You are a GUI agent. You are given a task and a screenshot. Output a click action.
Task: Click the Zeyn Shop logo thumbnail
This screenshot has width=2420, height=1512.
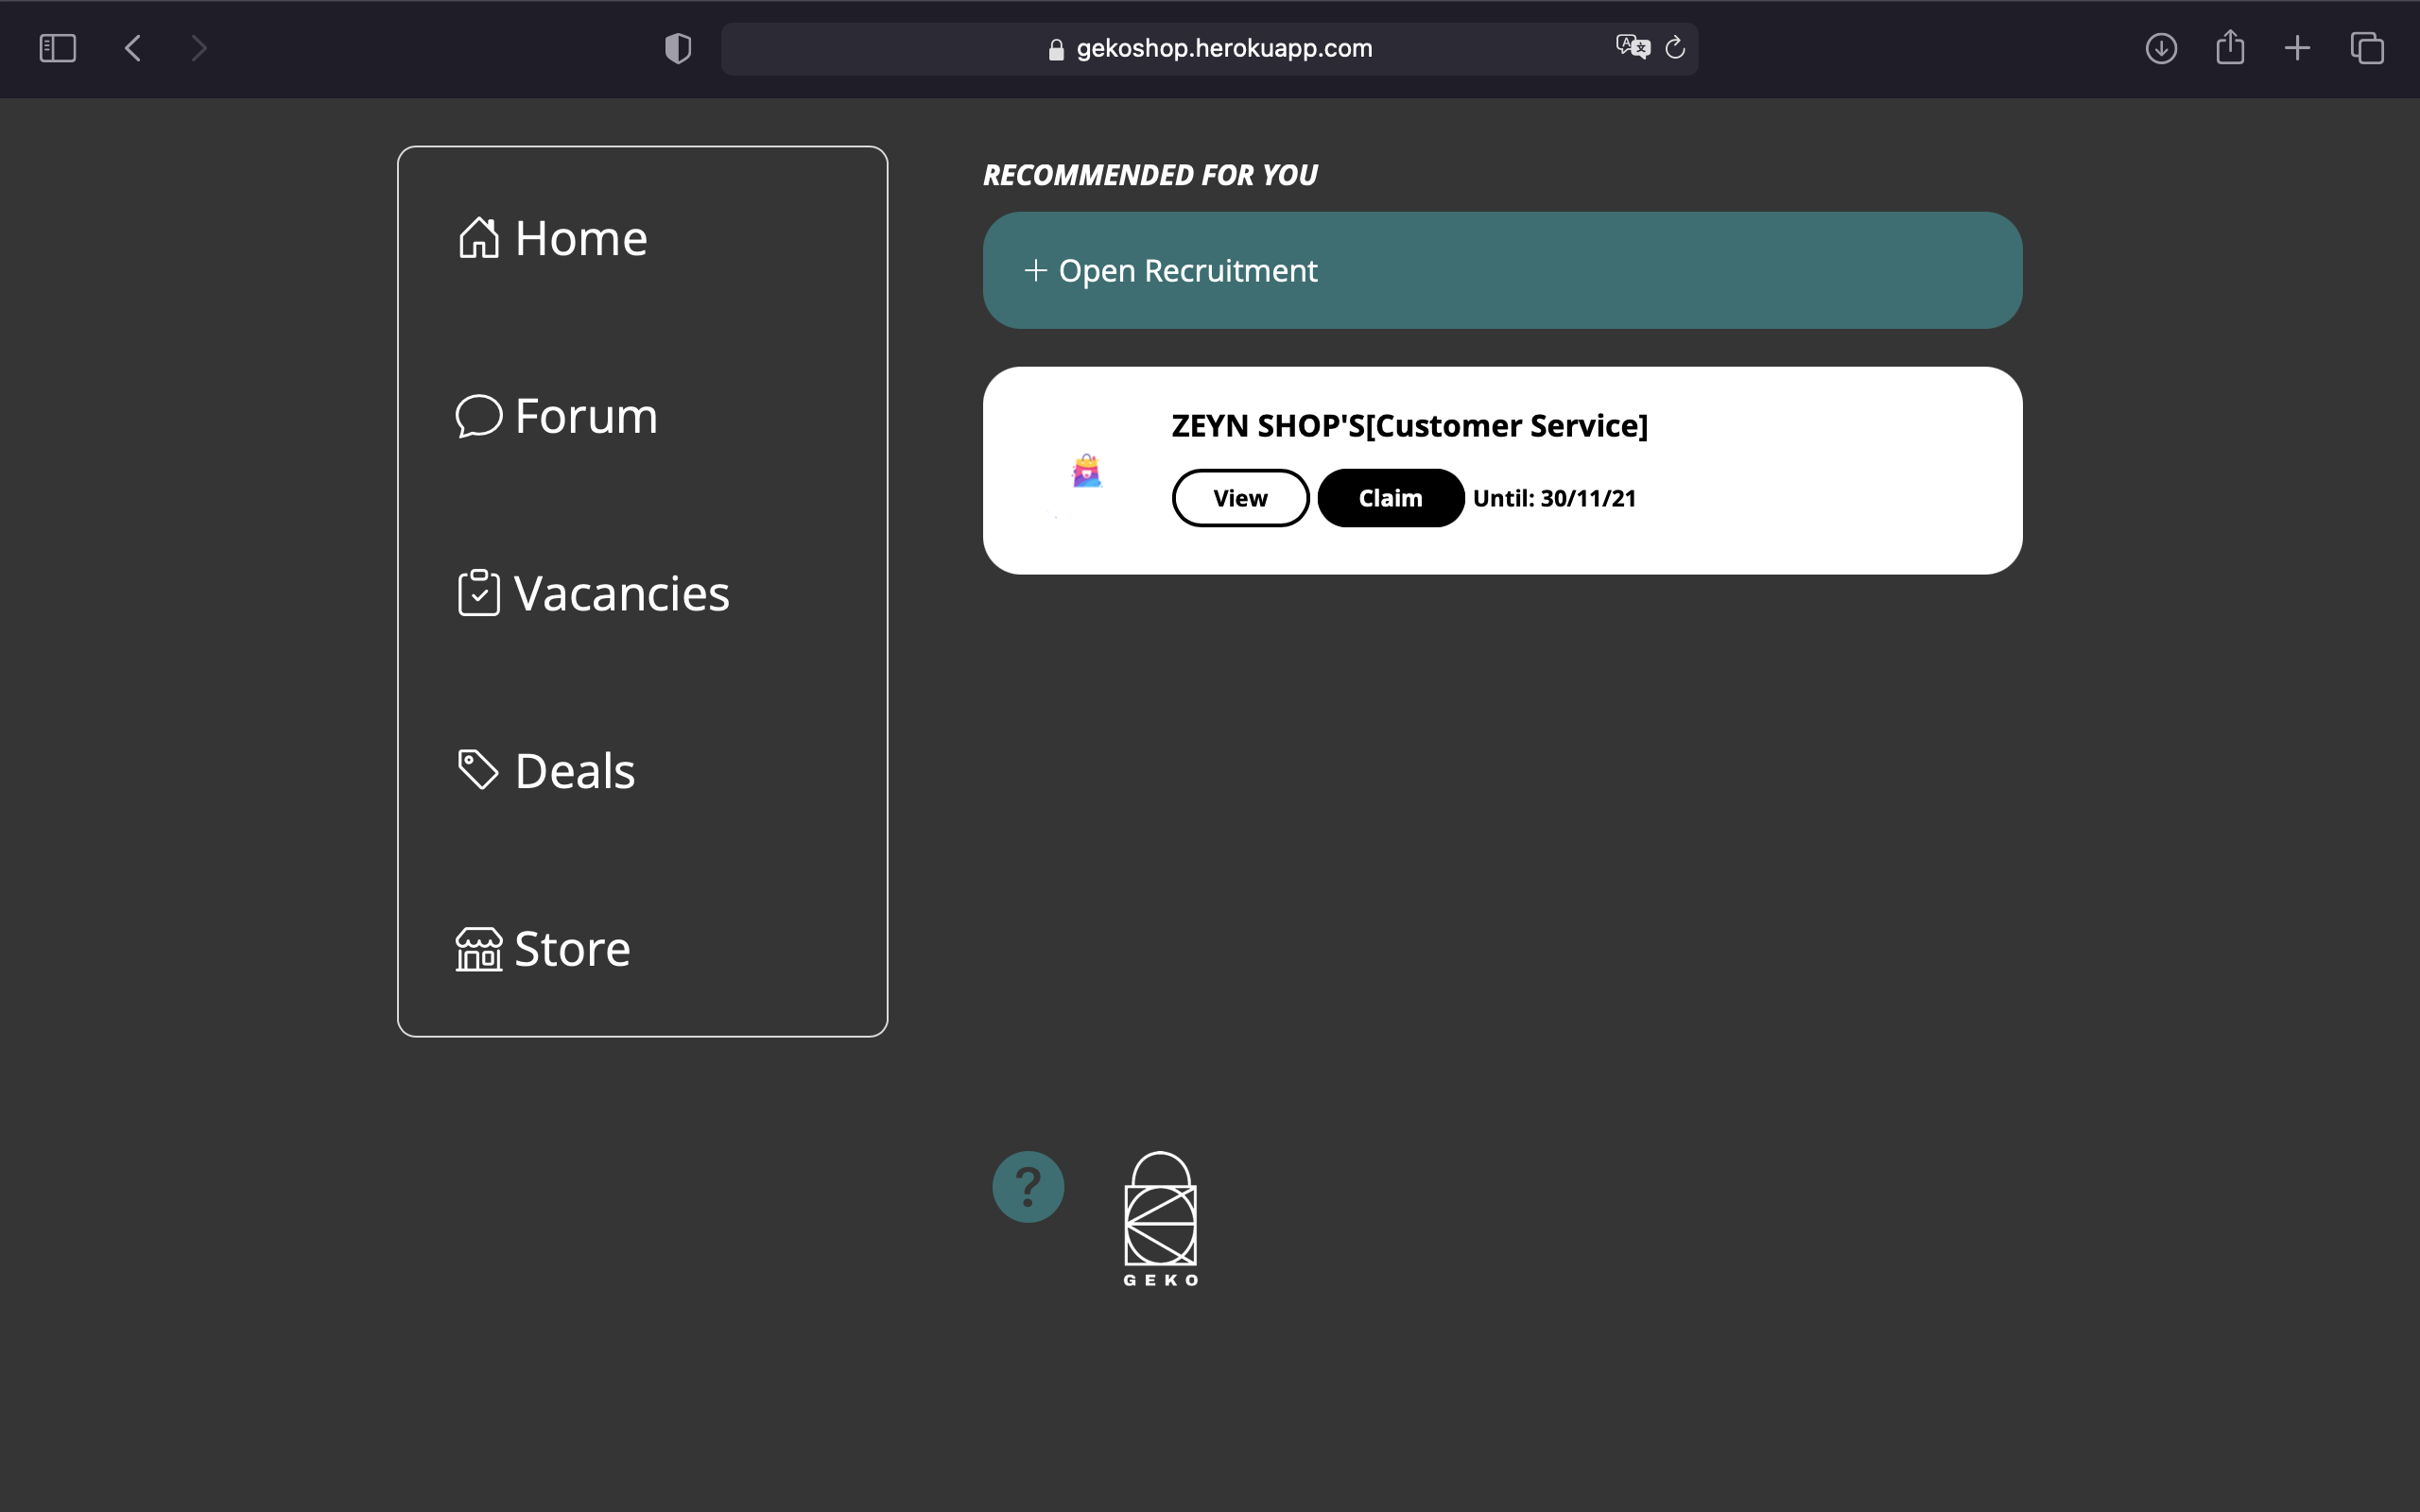(x=1086, y=471)
